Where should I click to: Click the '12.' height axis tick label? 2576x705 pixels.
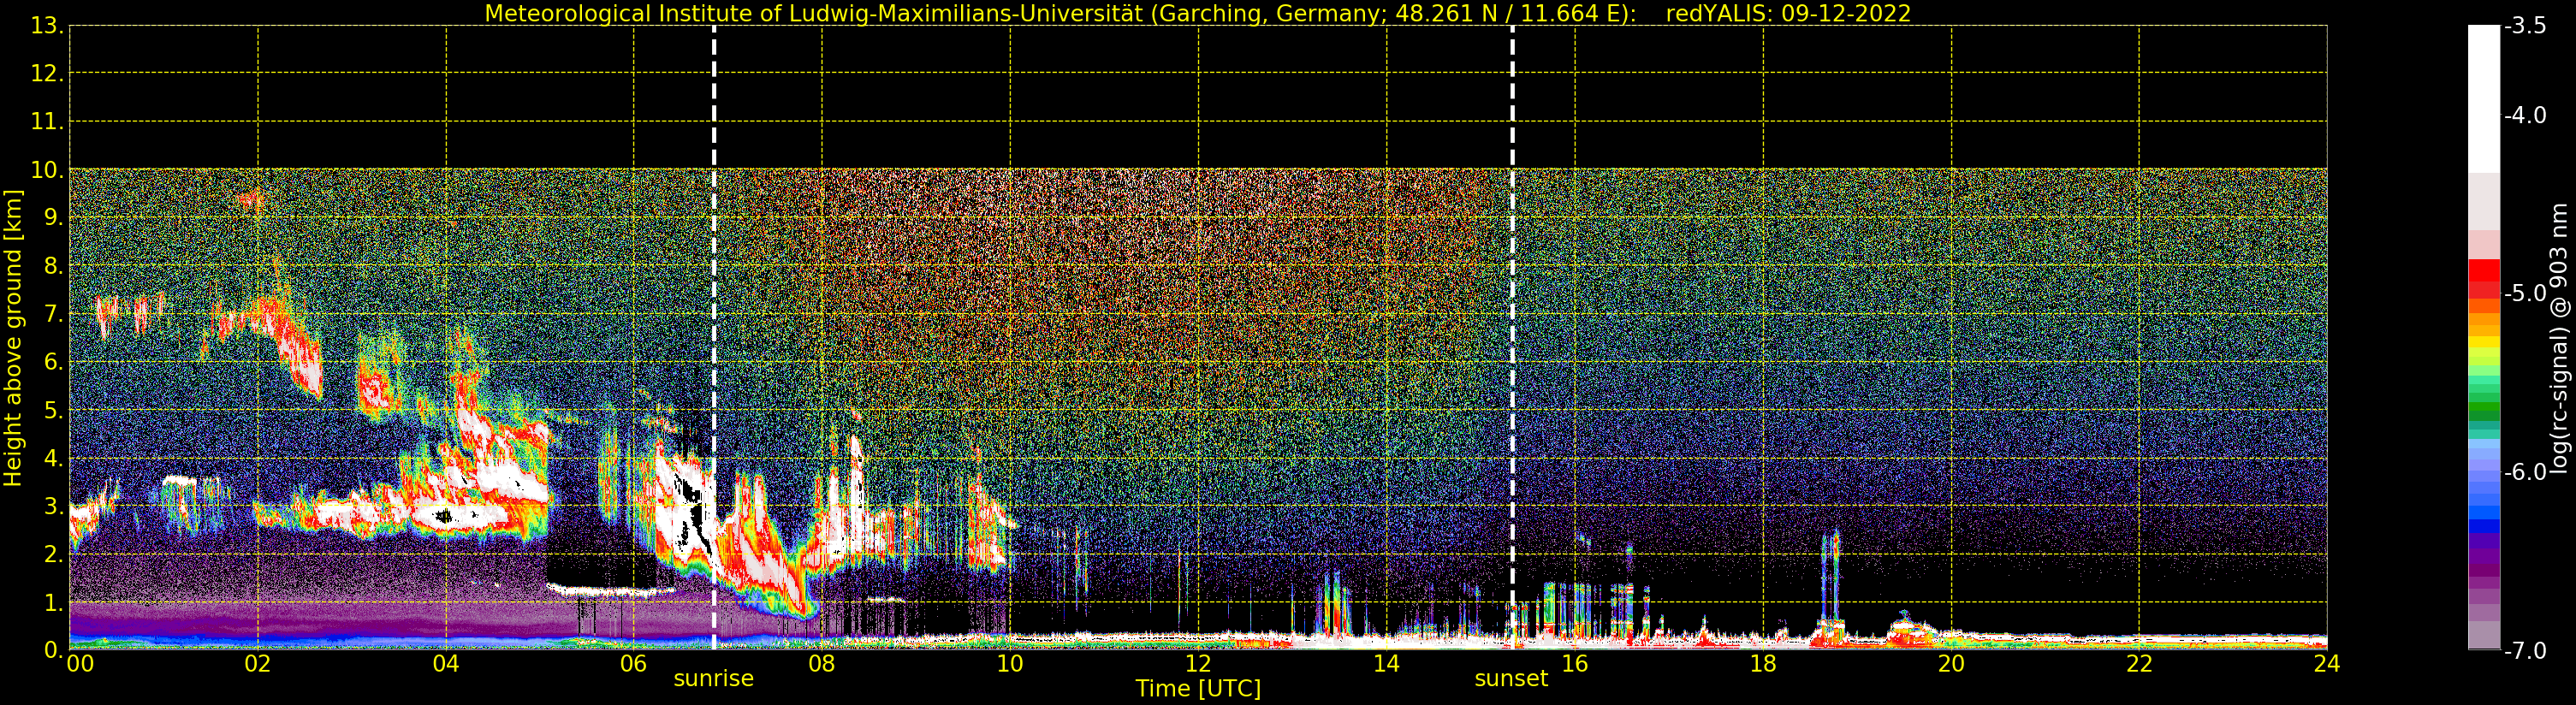(47, 74)
